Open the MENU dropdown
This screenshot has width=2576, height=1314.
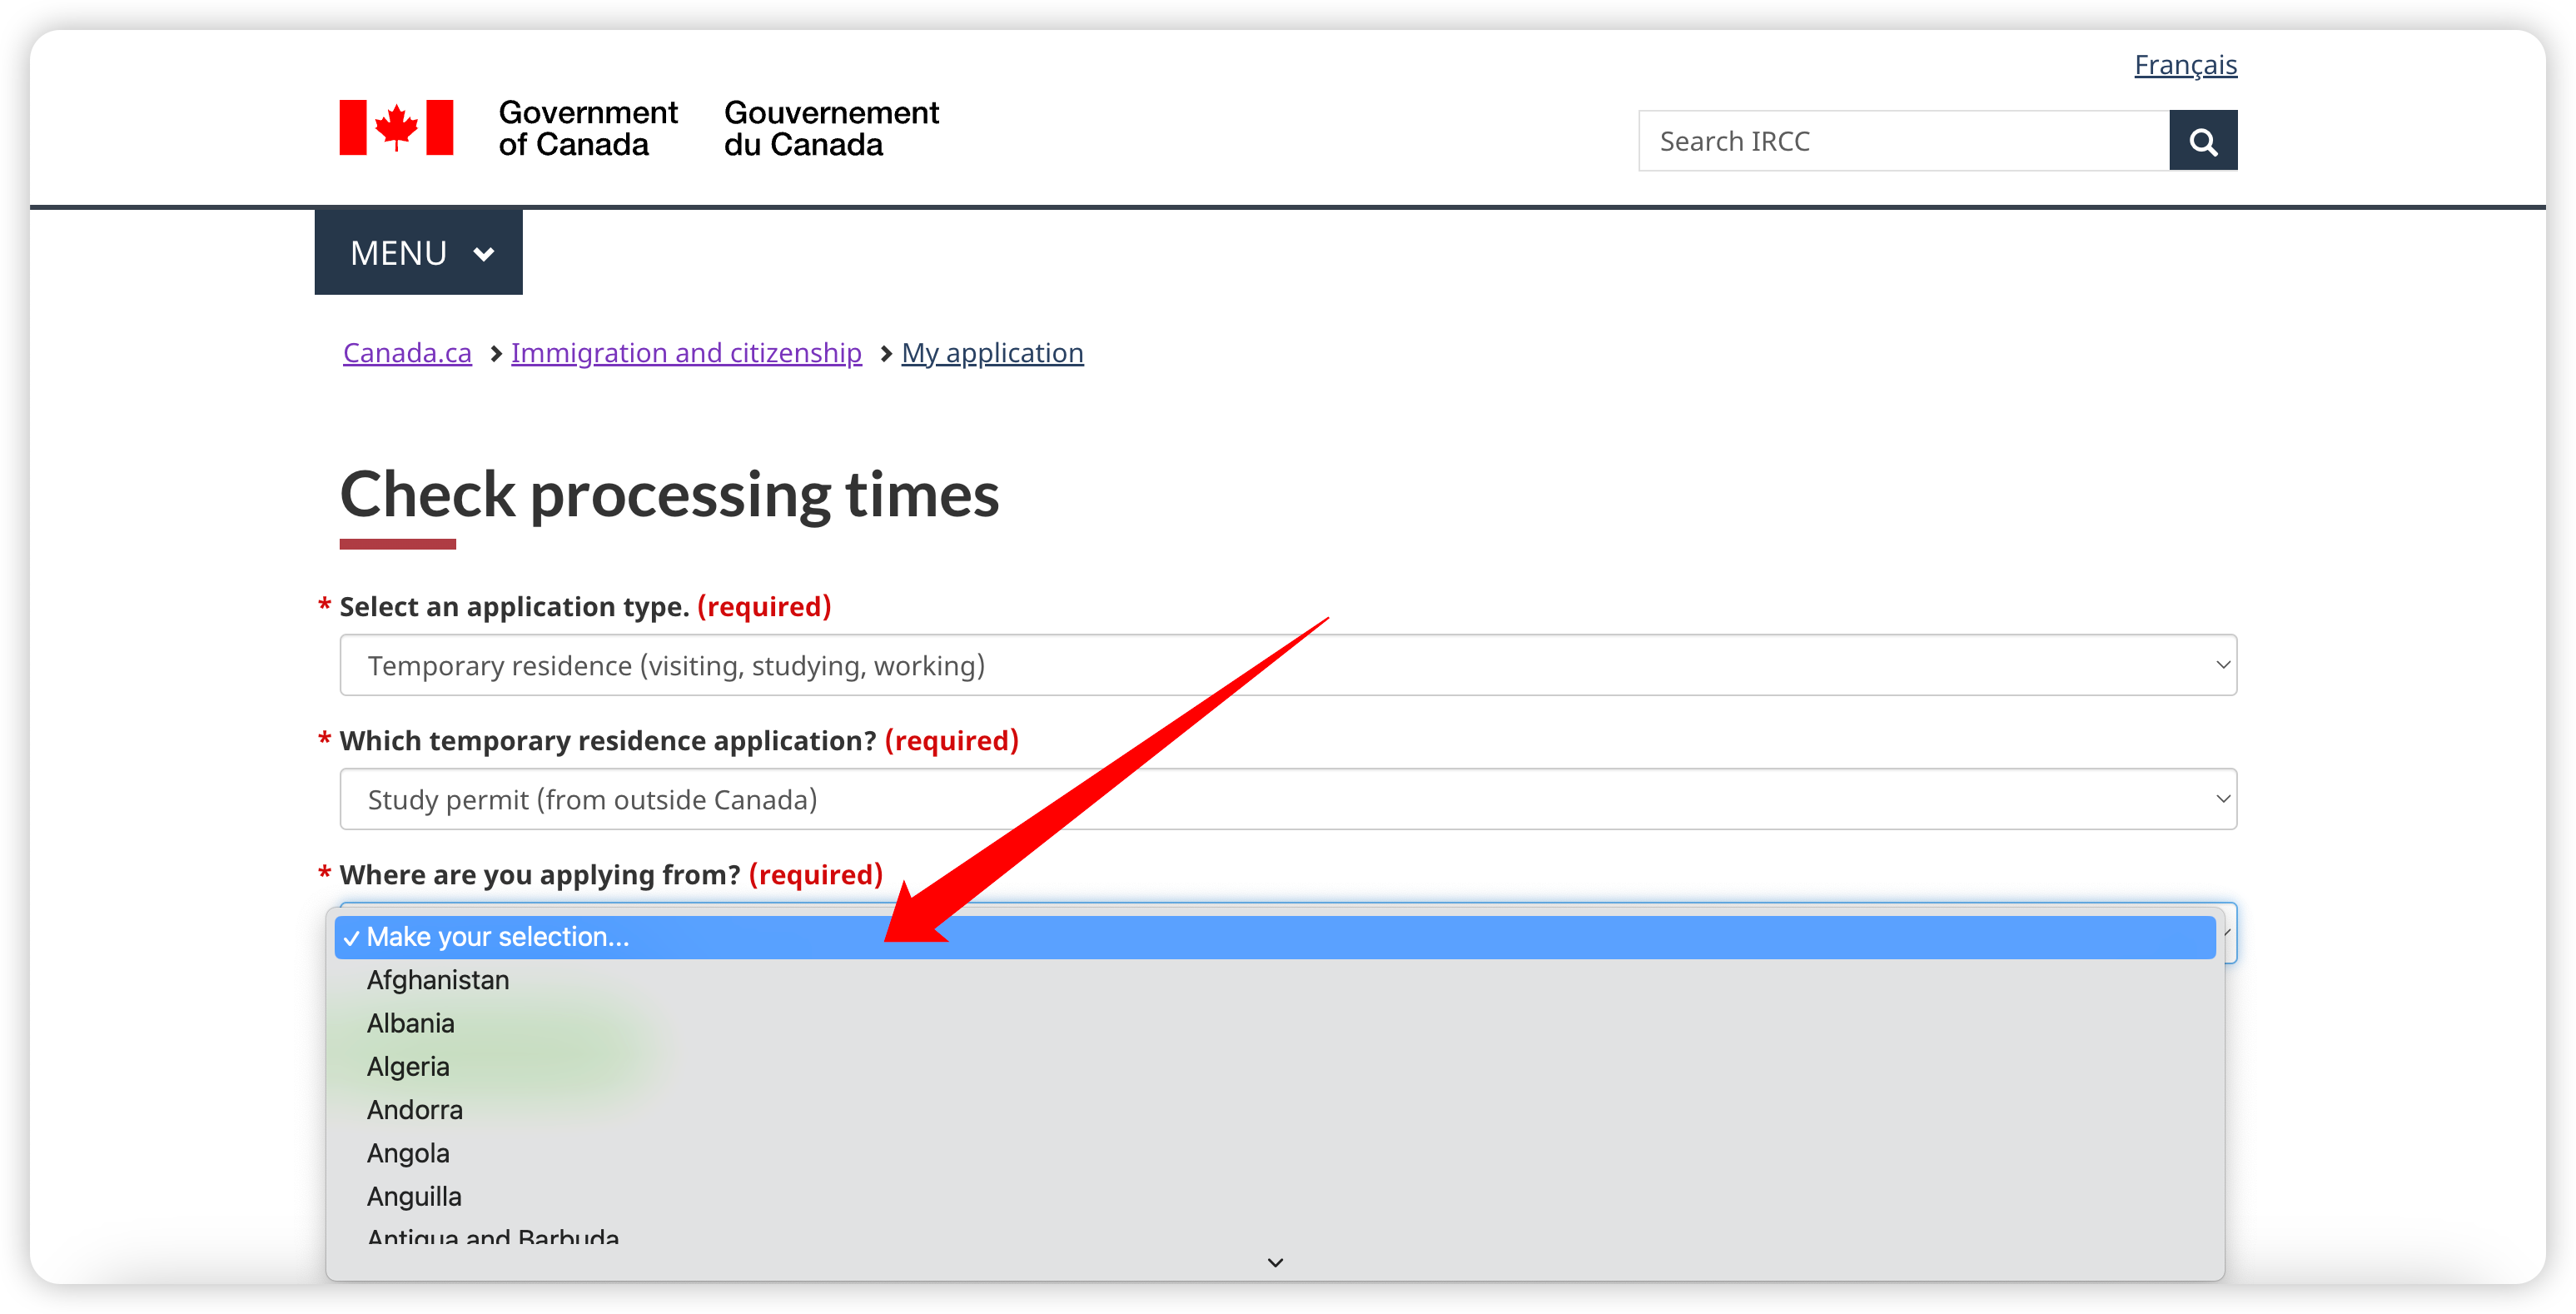coord(418,252)
